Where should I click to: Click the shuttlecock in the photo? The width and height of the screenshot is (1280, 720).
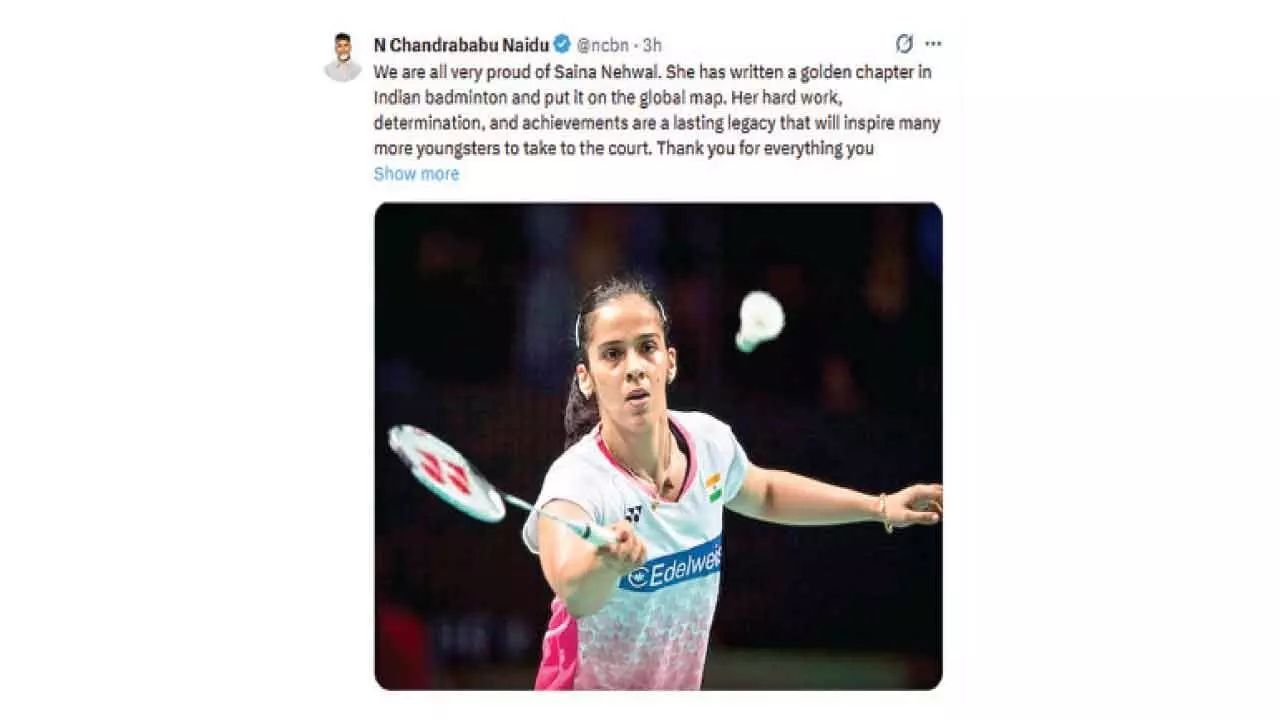pyautogui.click(x=760, y=320)
